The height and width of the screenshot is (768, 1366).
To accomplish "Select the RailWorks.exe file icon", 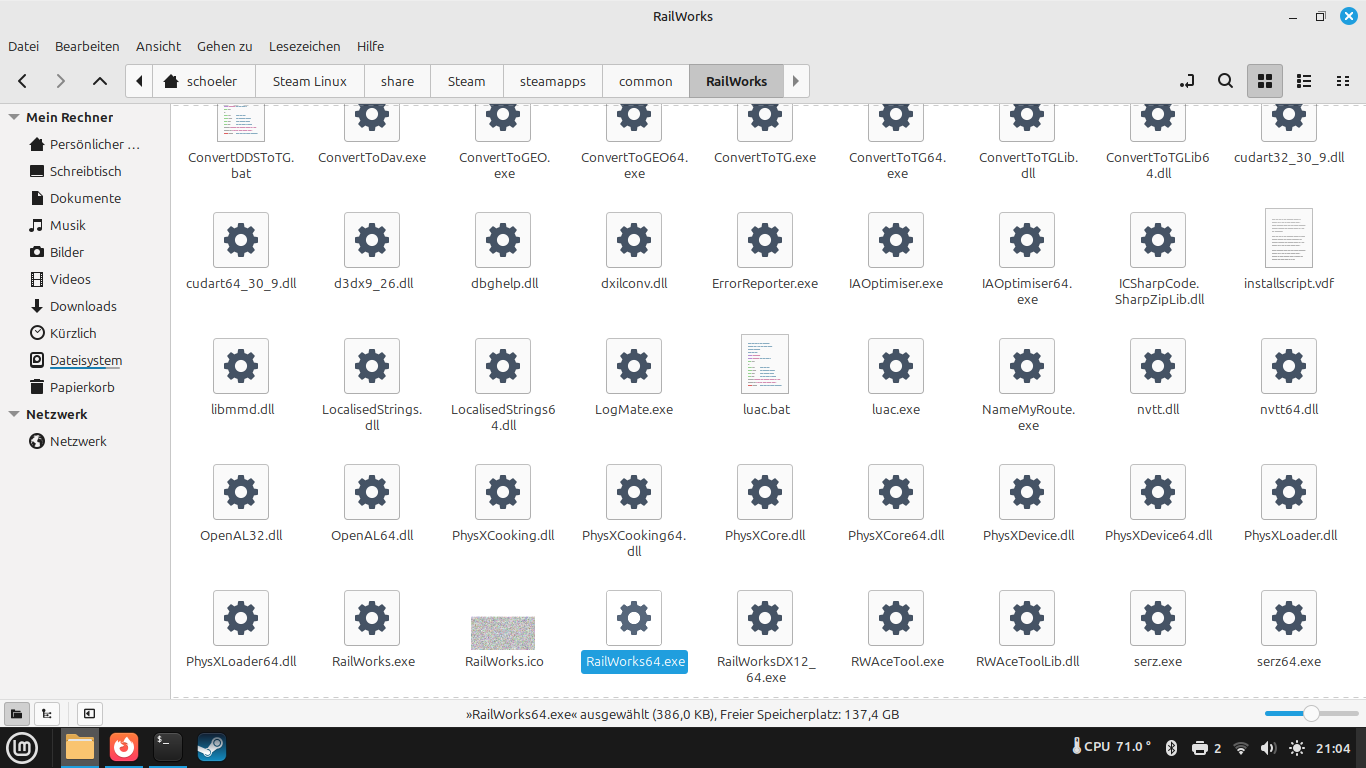I will [x=372, y=618].
